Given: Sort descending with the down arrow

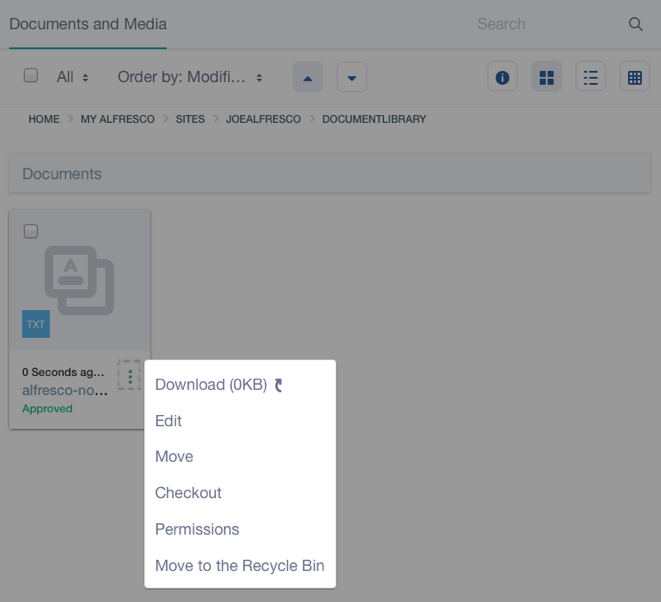Looking at the screenshot, I should tap(352, 77).
